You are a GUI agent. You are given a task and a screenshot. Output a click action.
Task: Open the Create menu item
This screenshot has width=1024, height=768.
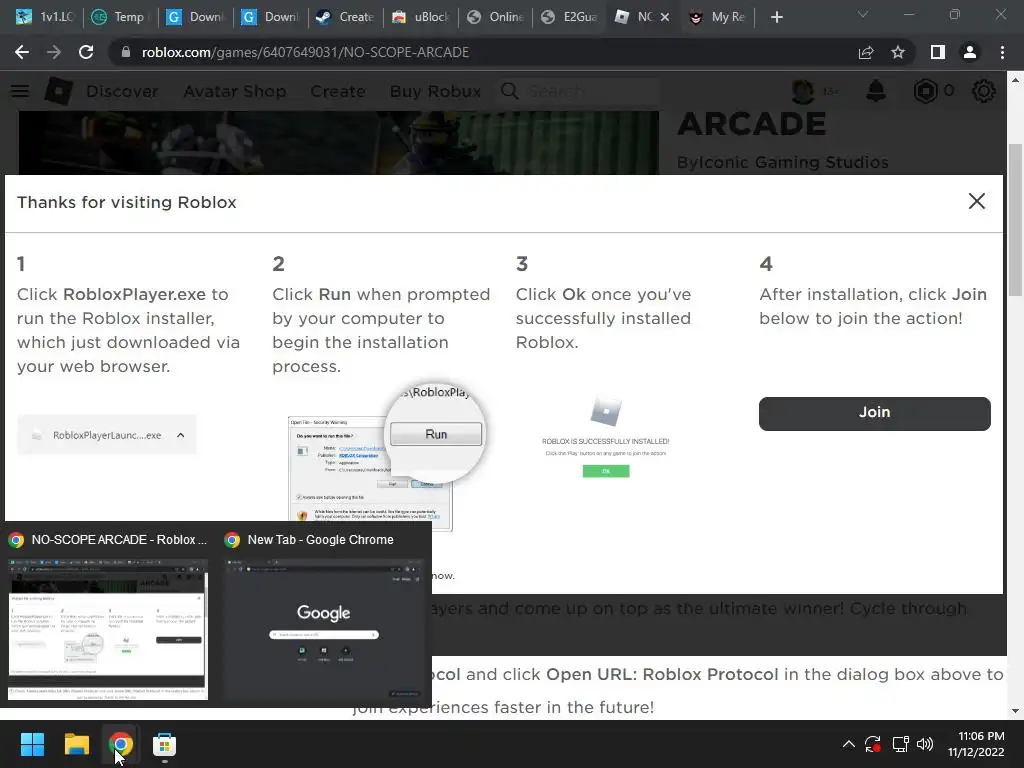(x=338, y=91)
